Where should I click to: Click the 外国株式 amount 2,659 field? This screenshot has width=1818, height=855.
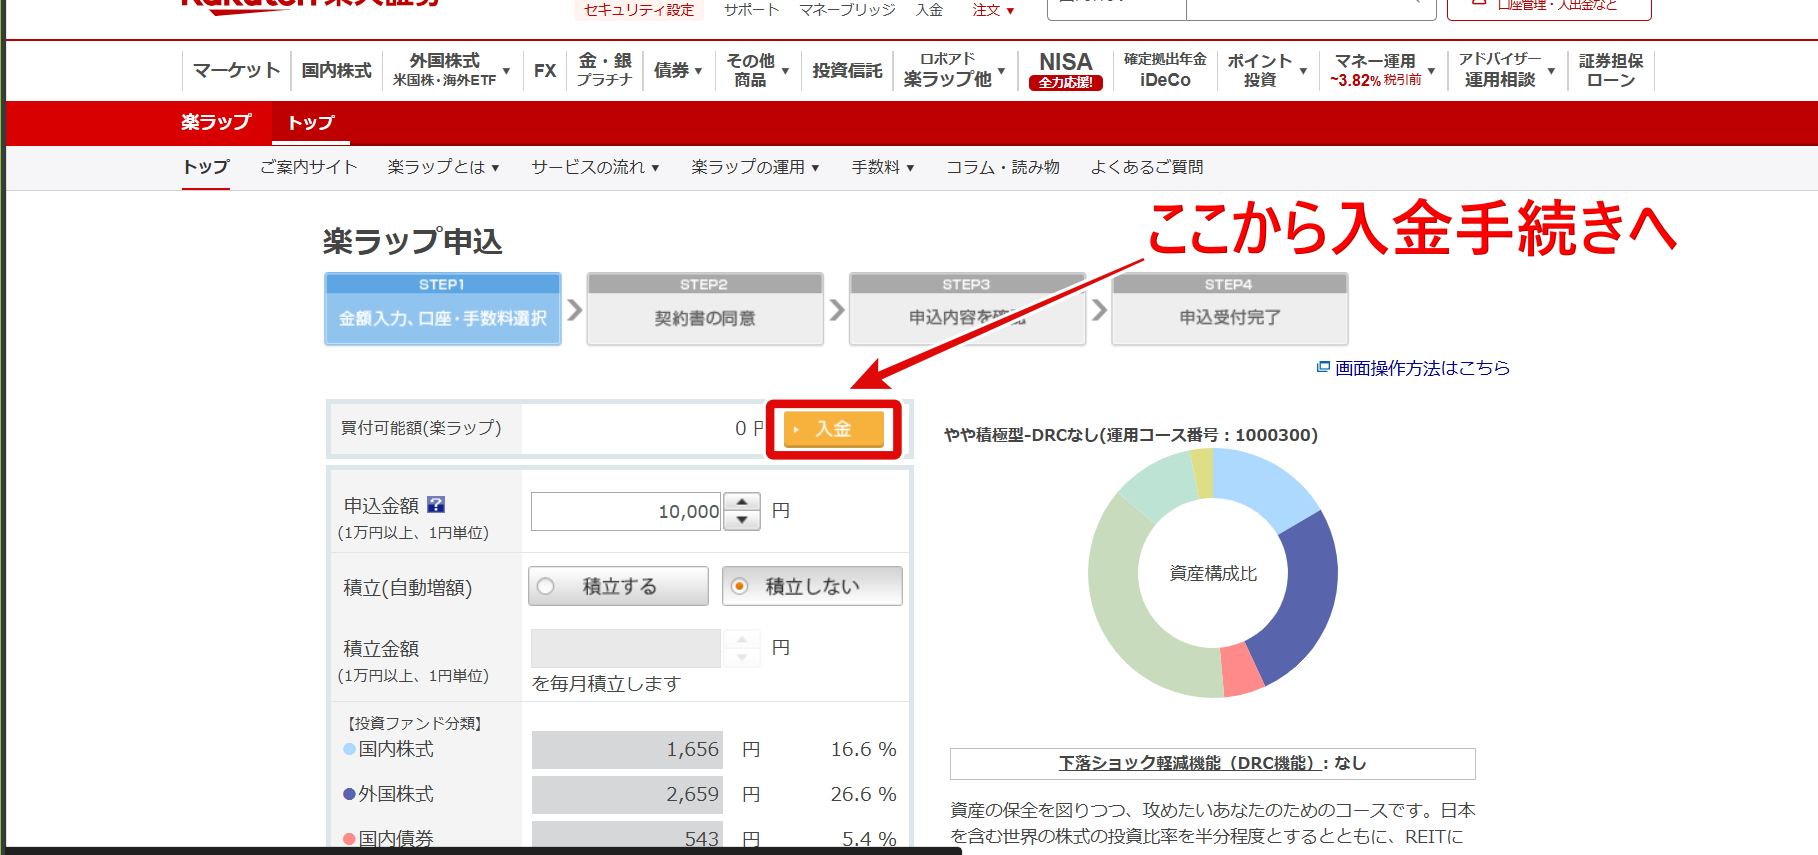[x=627, y=794]
